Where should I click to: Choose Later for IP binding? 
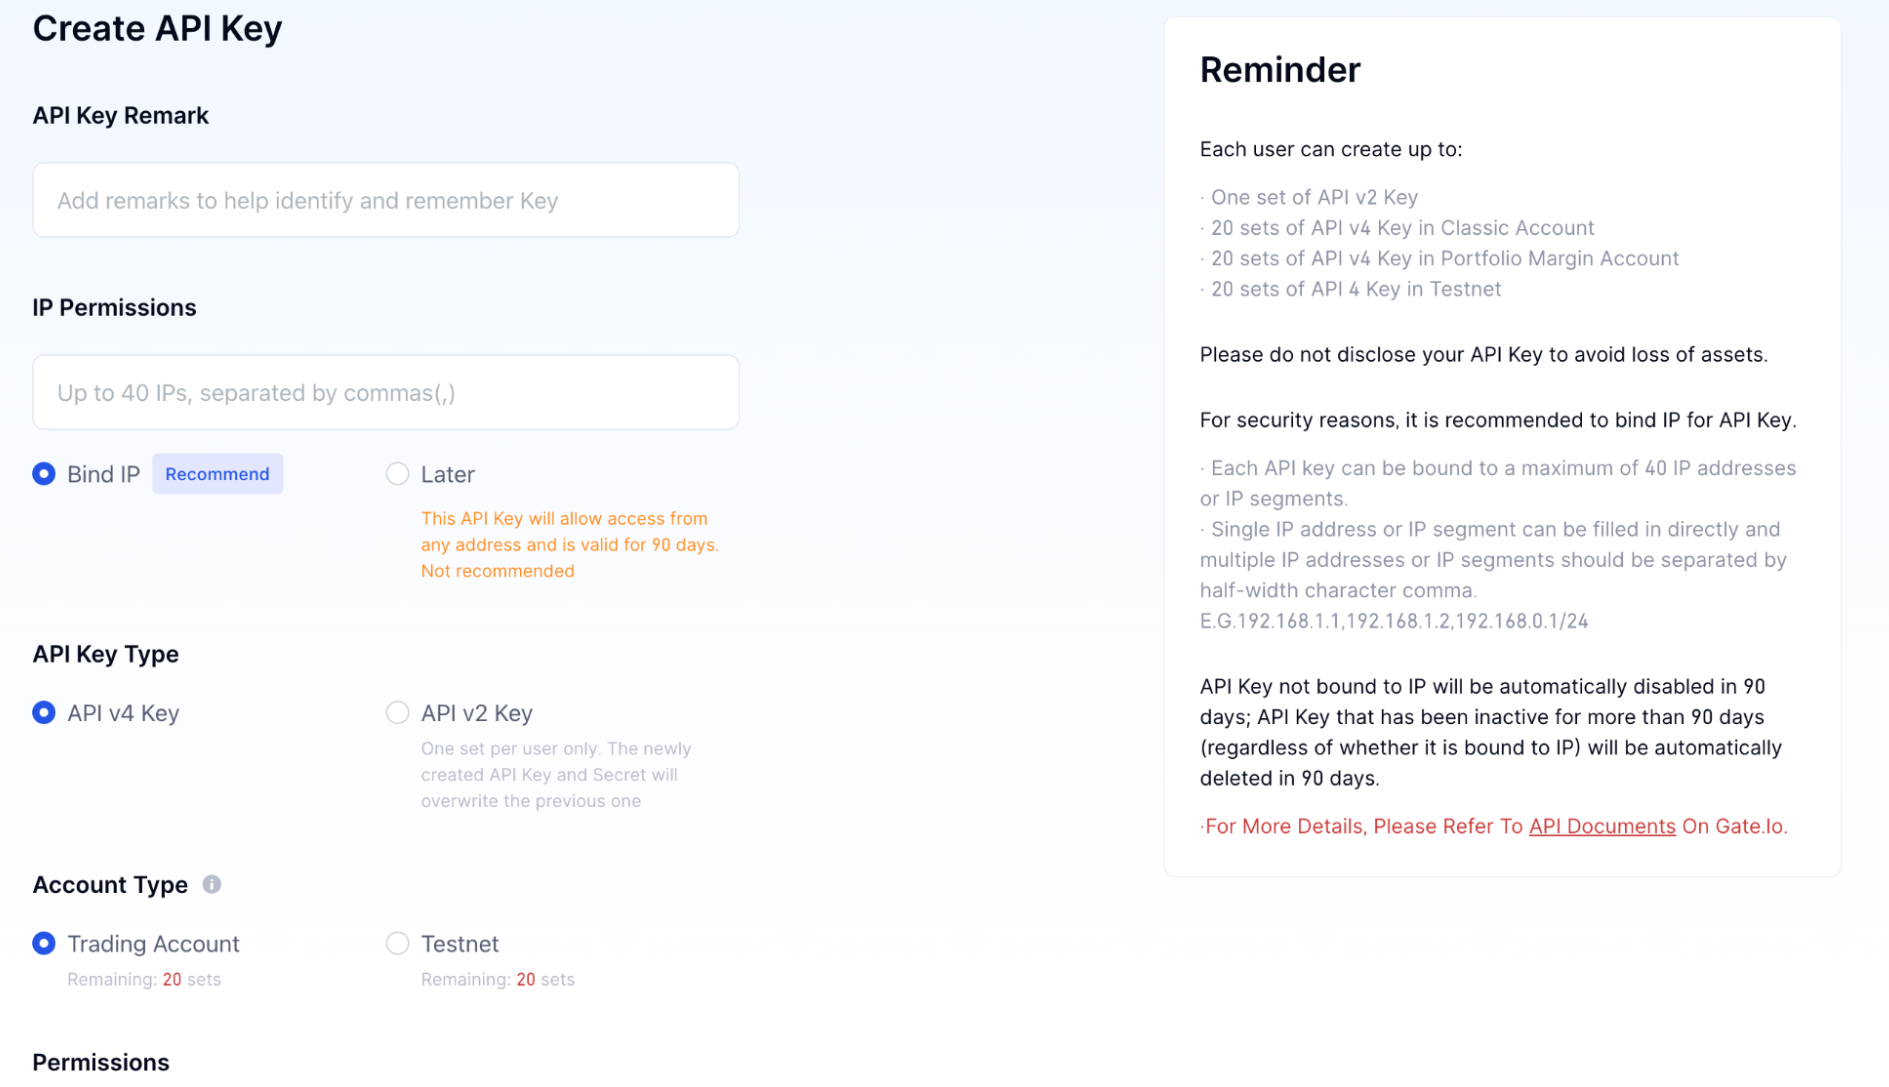(x=397, y=473)
